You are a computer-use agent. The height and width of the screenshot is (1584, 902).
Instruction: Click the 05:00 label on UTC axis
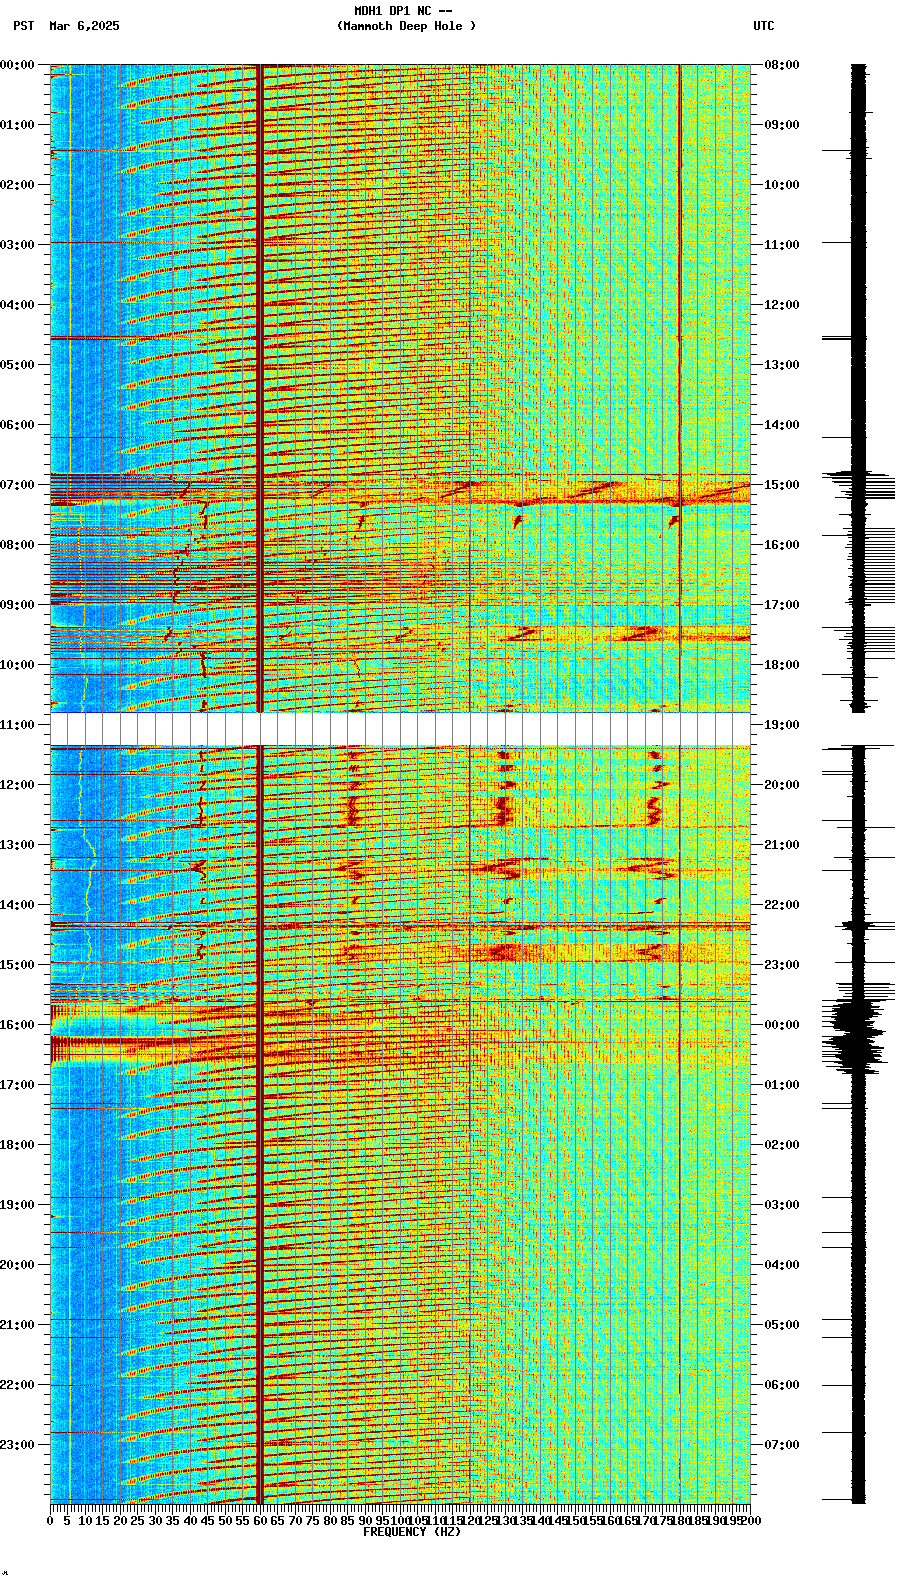[x=782, y=1325]
